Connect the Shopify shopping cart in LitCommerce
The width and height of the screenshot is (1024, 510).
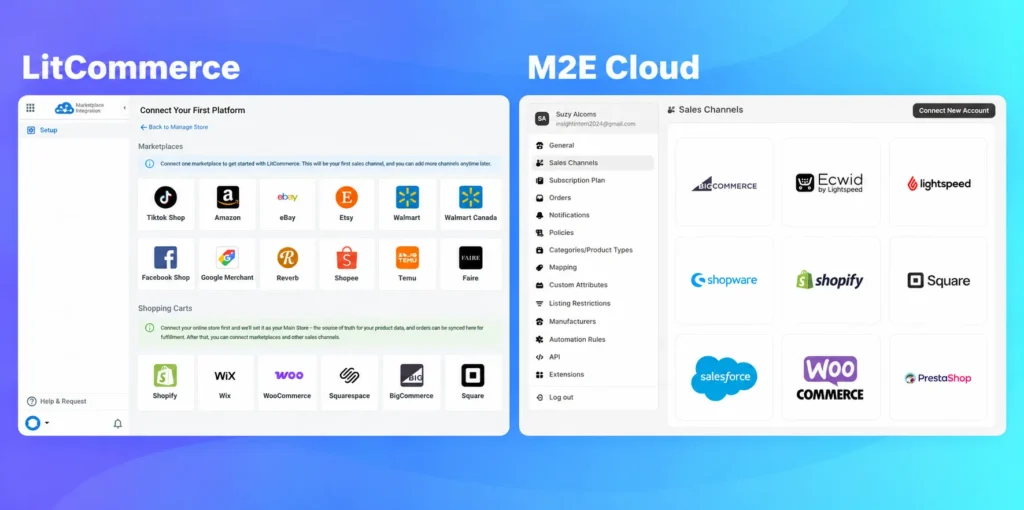coord(165,382)
